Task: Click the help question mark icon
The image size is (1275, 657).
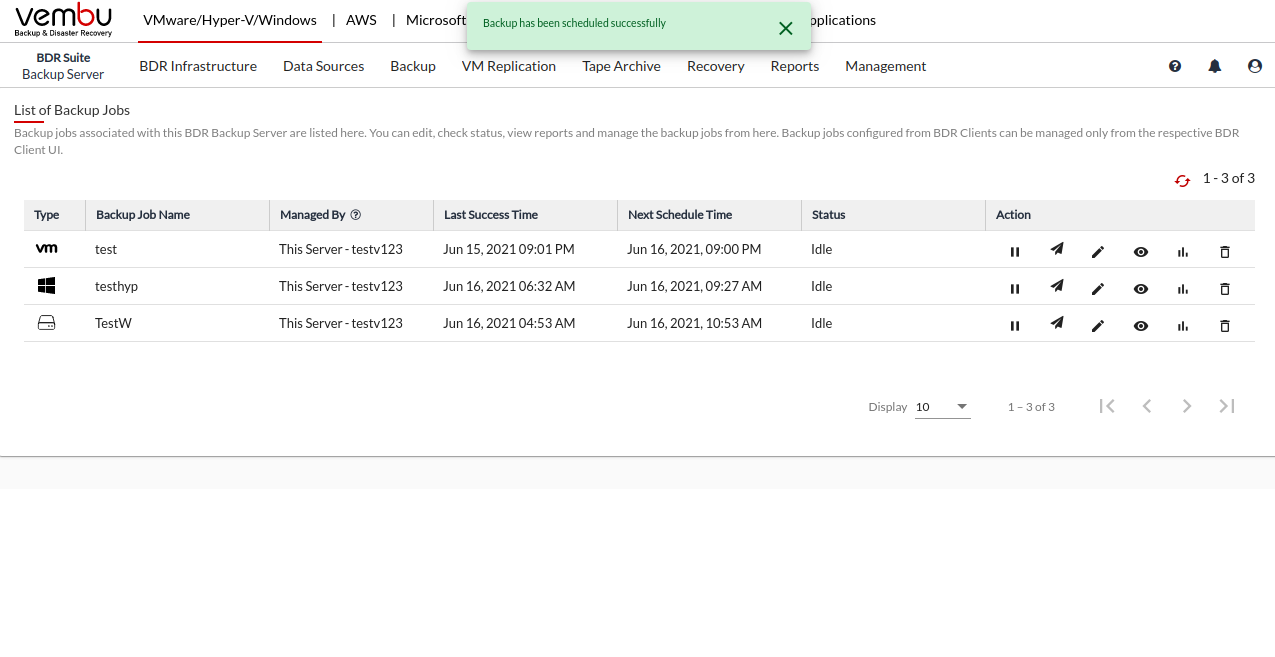Action: (x=1175, y=66)
